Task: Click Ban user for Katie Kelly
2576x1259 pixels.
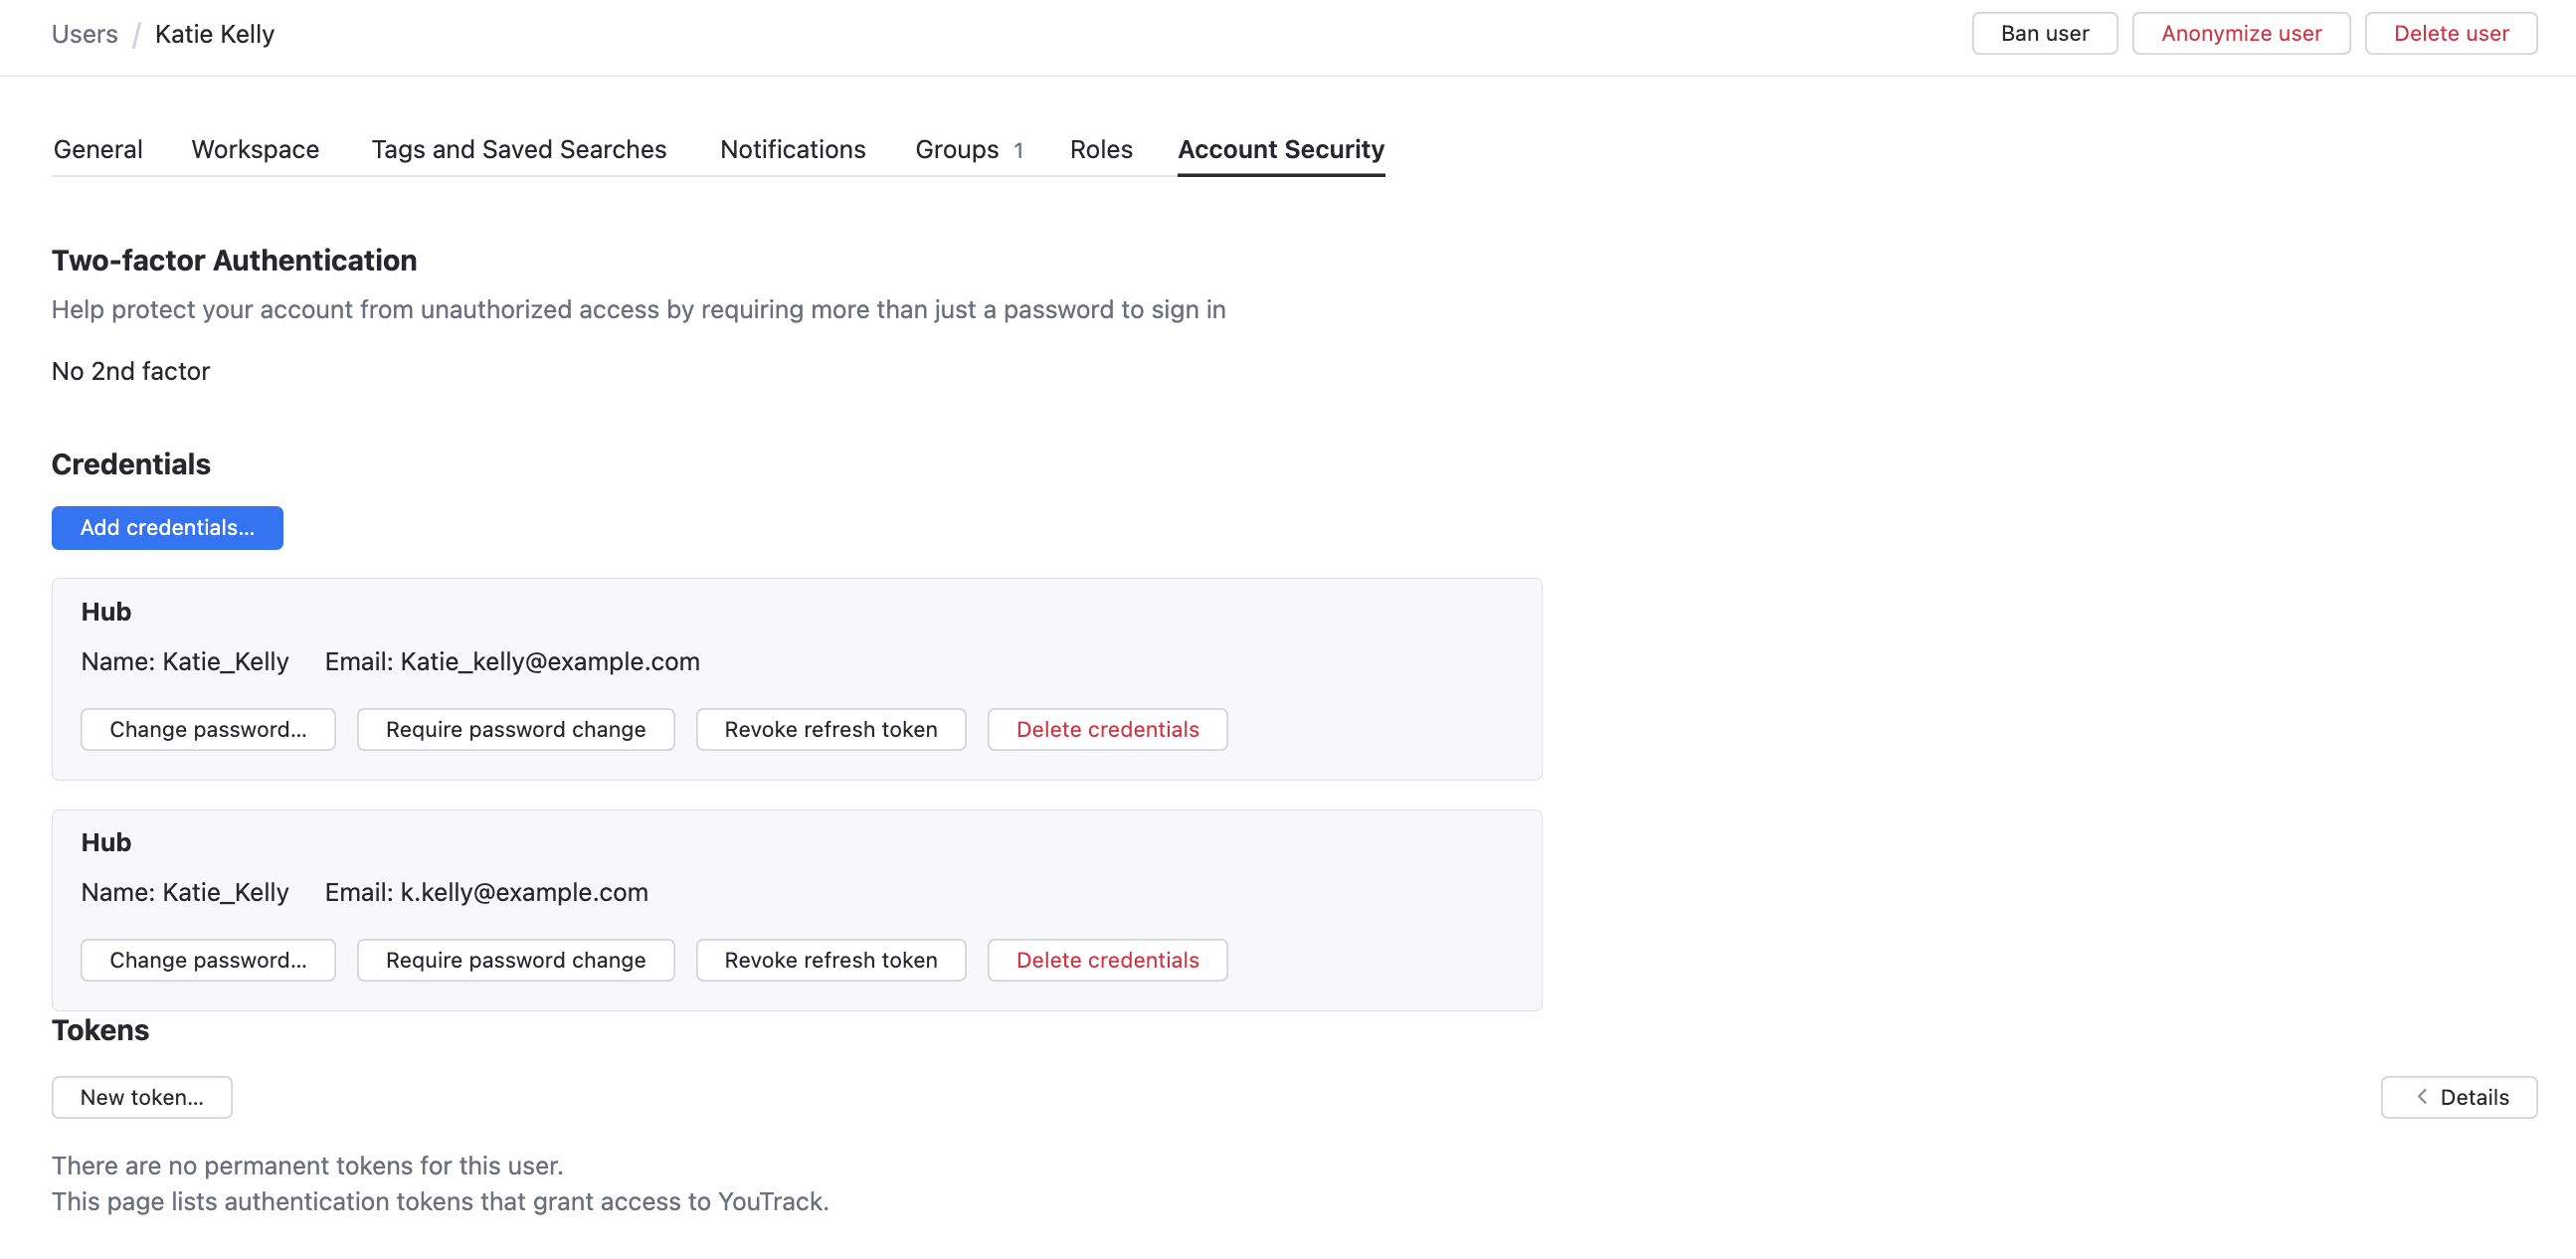Action: 2043,33
